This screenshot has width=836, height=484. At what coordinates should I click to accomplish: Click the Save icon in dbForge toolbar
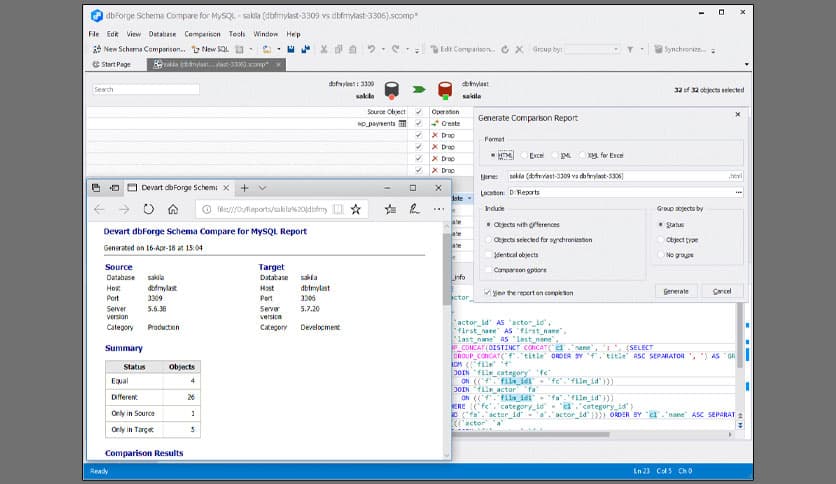tap(291, 49)
